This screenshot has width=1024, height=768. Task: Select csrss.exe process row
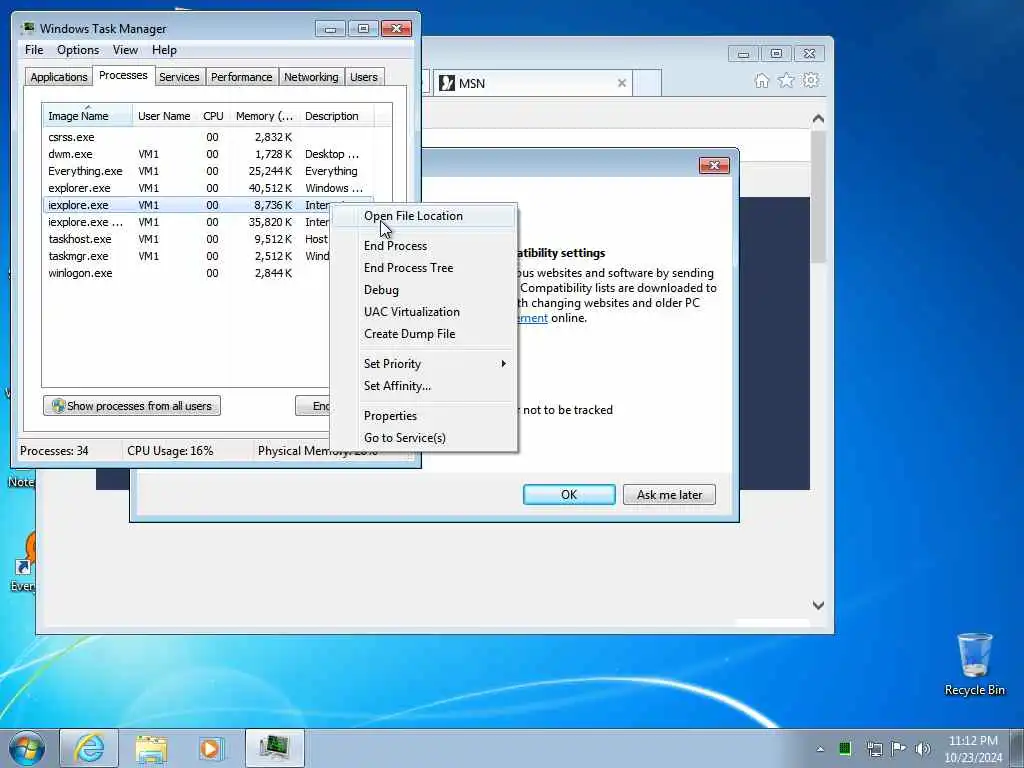click(x=209, y=137)
